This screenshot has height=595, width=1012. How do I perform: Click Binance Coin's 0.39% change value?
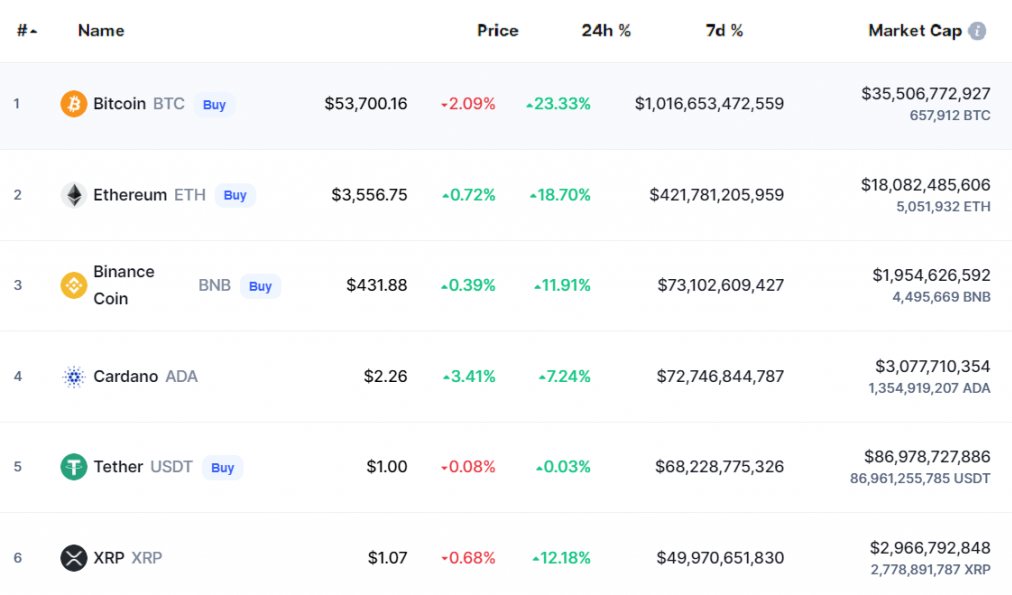click(469, 285)
